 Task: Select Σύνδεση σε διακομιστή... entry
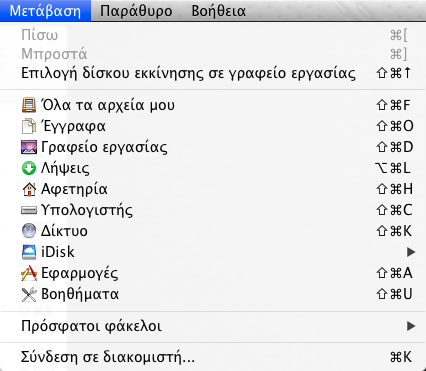pyautogui.click(x=213, y=357)
